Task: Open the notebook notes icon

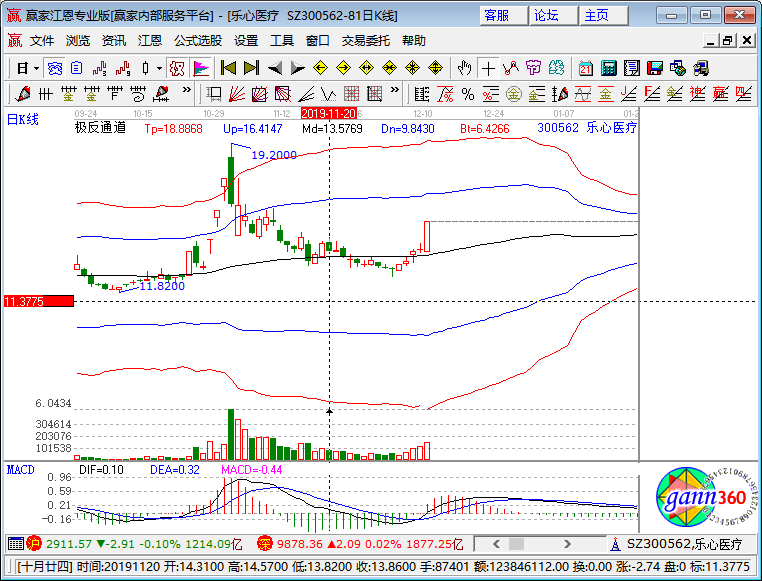Action: [x=632, y=68]
